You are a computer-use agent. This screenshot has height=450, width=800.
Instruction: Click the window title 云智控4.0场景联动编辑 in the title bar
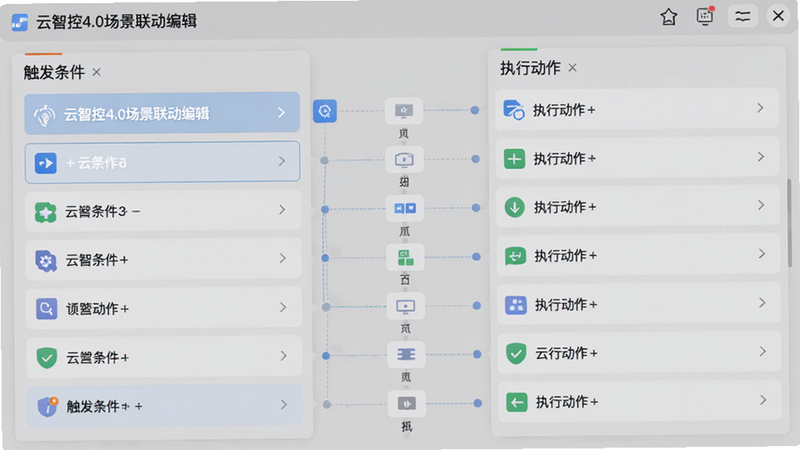(x=116, y=21)
